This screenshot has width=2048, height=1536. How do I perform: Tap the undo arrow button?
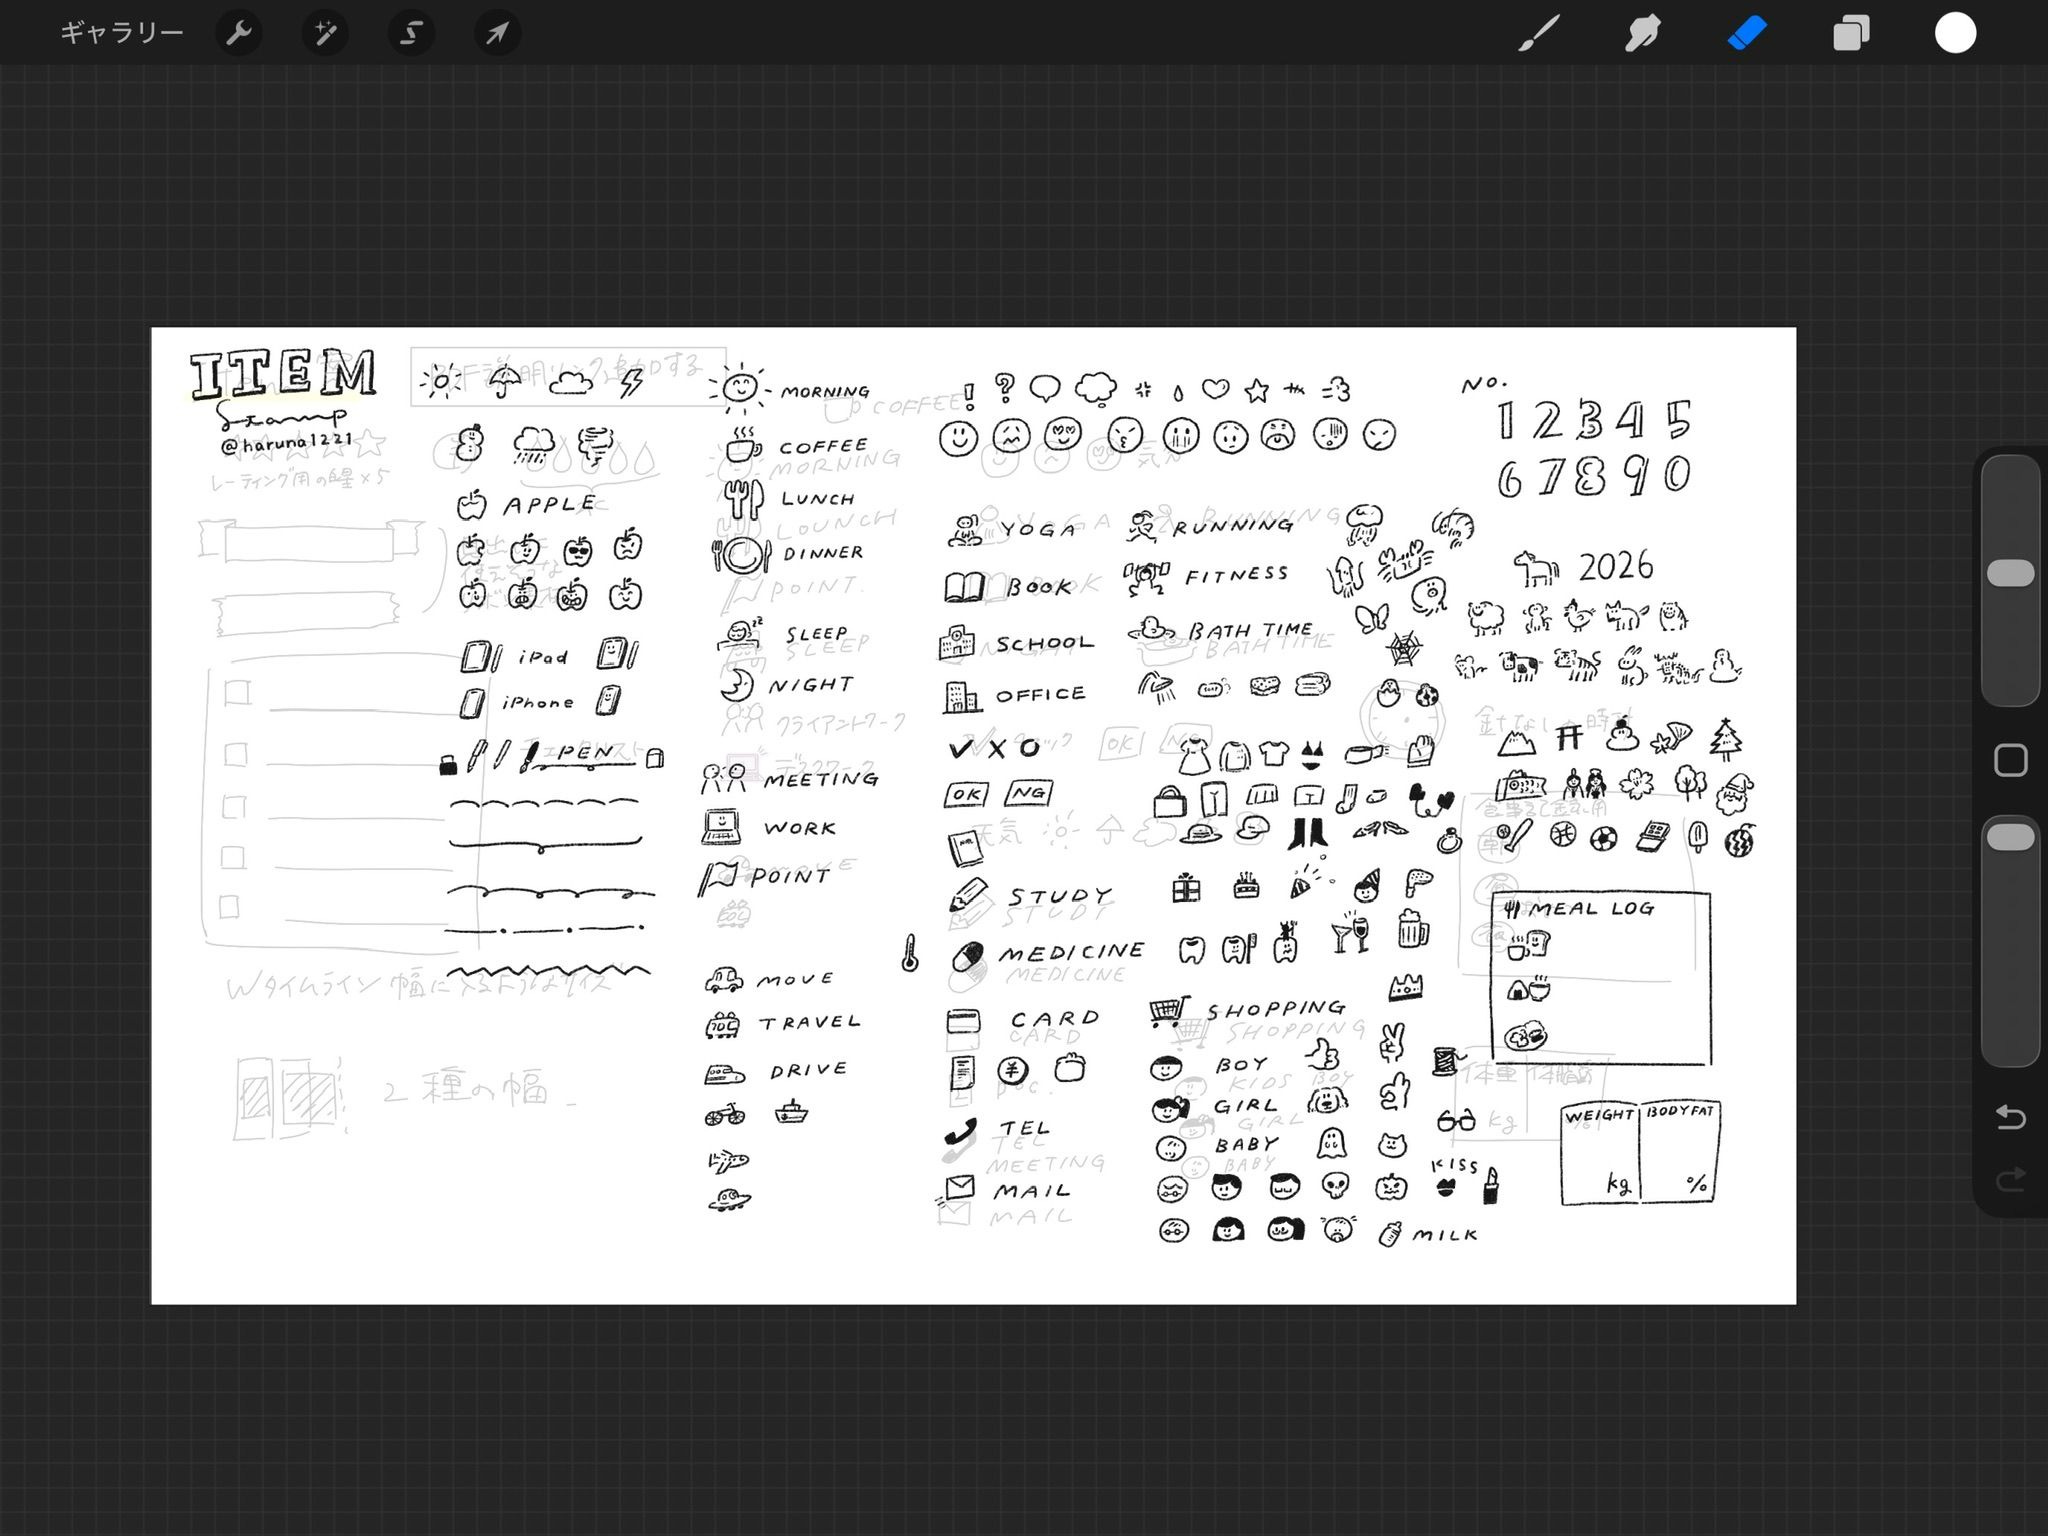(2010, 1116)
